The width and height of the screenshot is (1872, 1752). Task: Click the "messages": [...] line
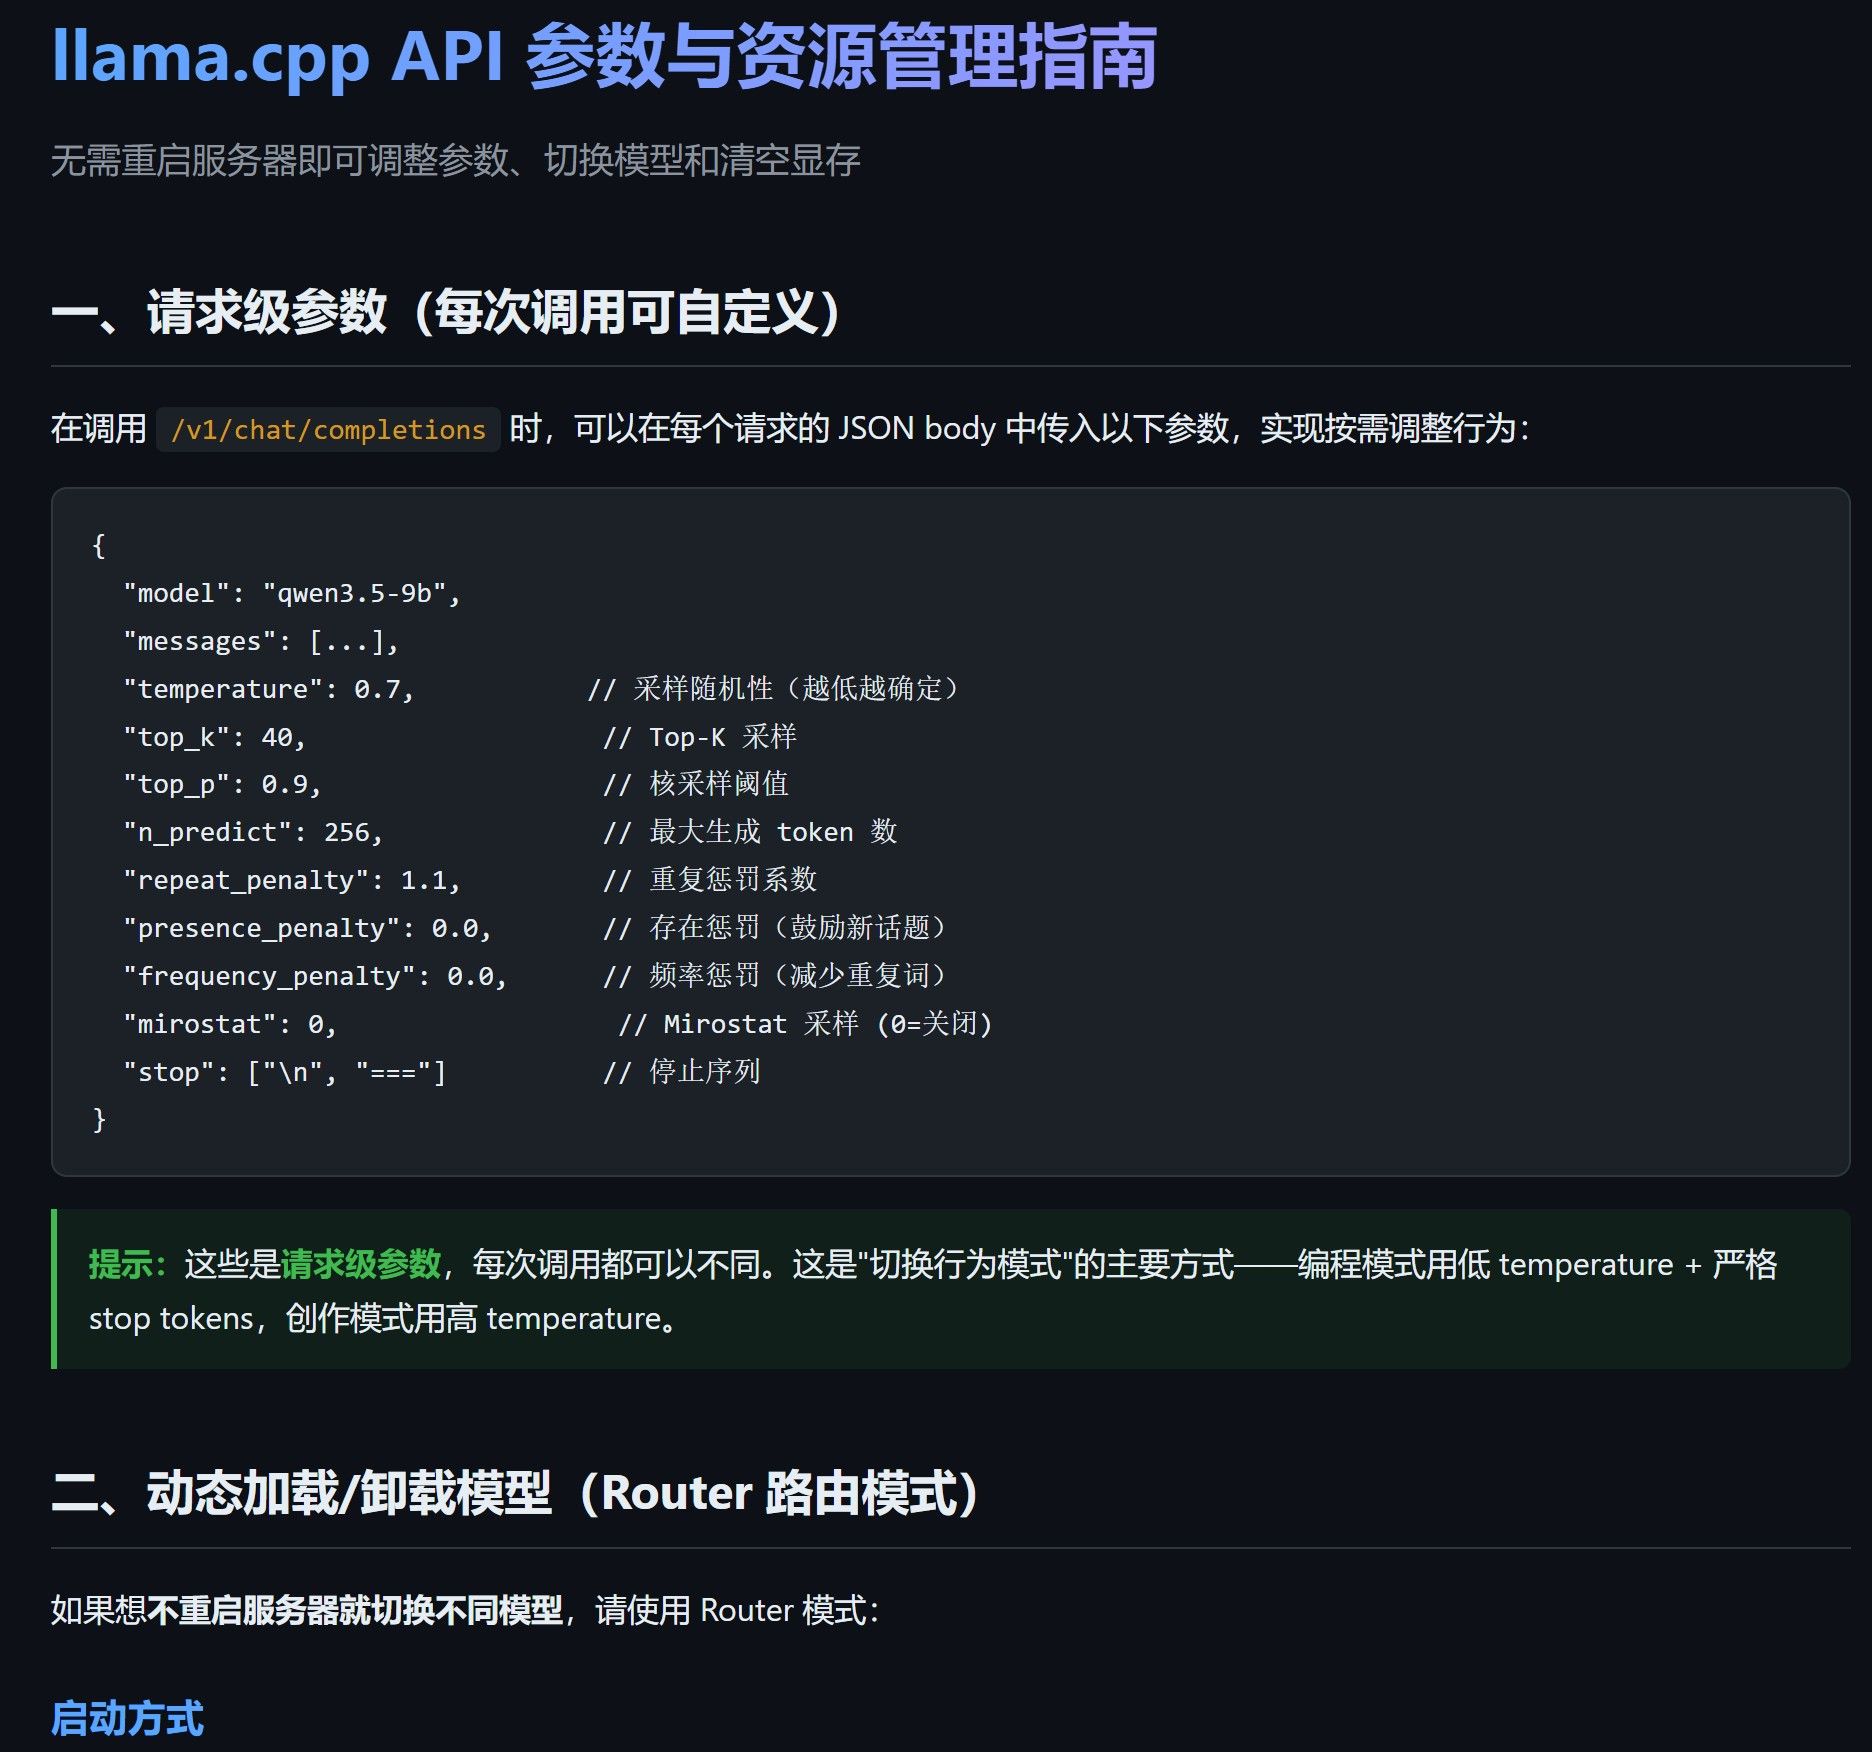(261, 641)
